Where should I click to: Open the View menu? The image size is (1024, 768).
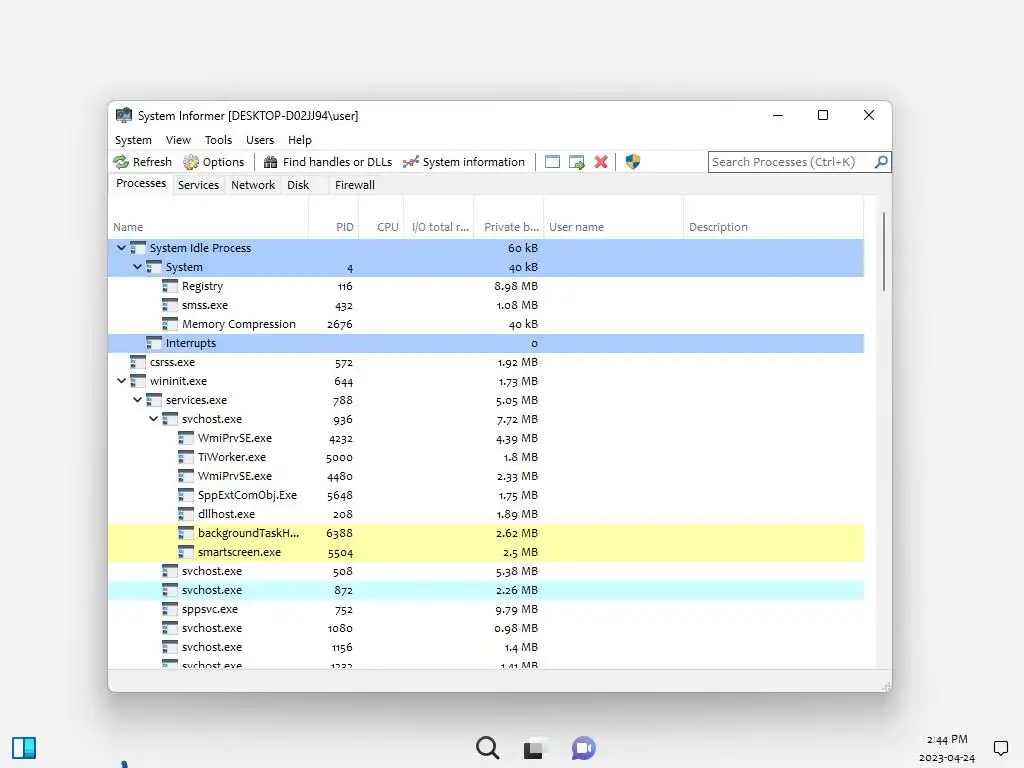(178, 140)
